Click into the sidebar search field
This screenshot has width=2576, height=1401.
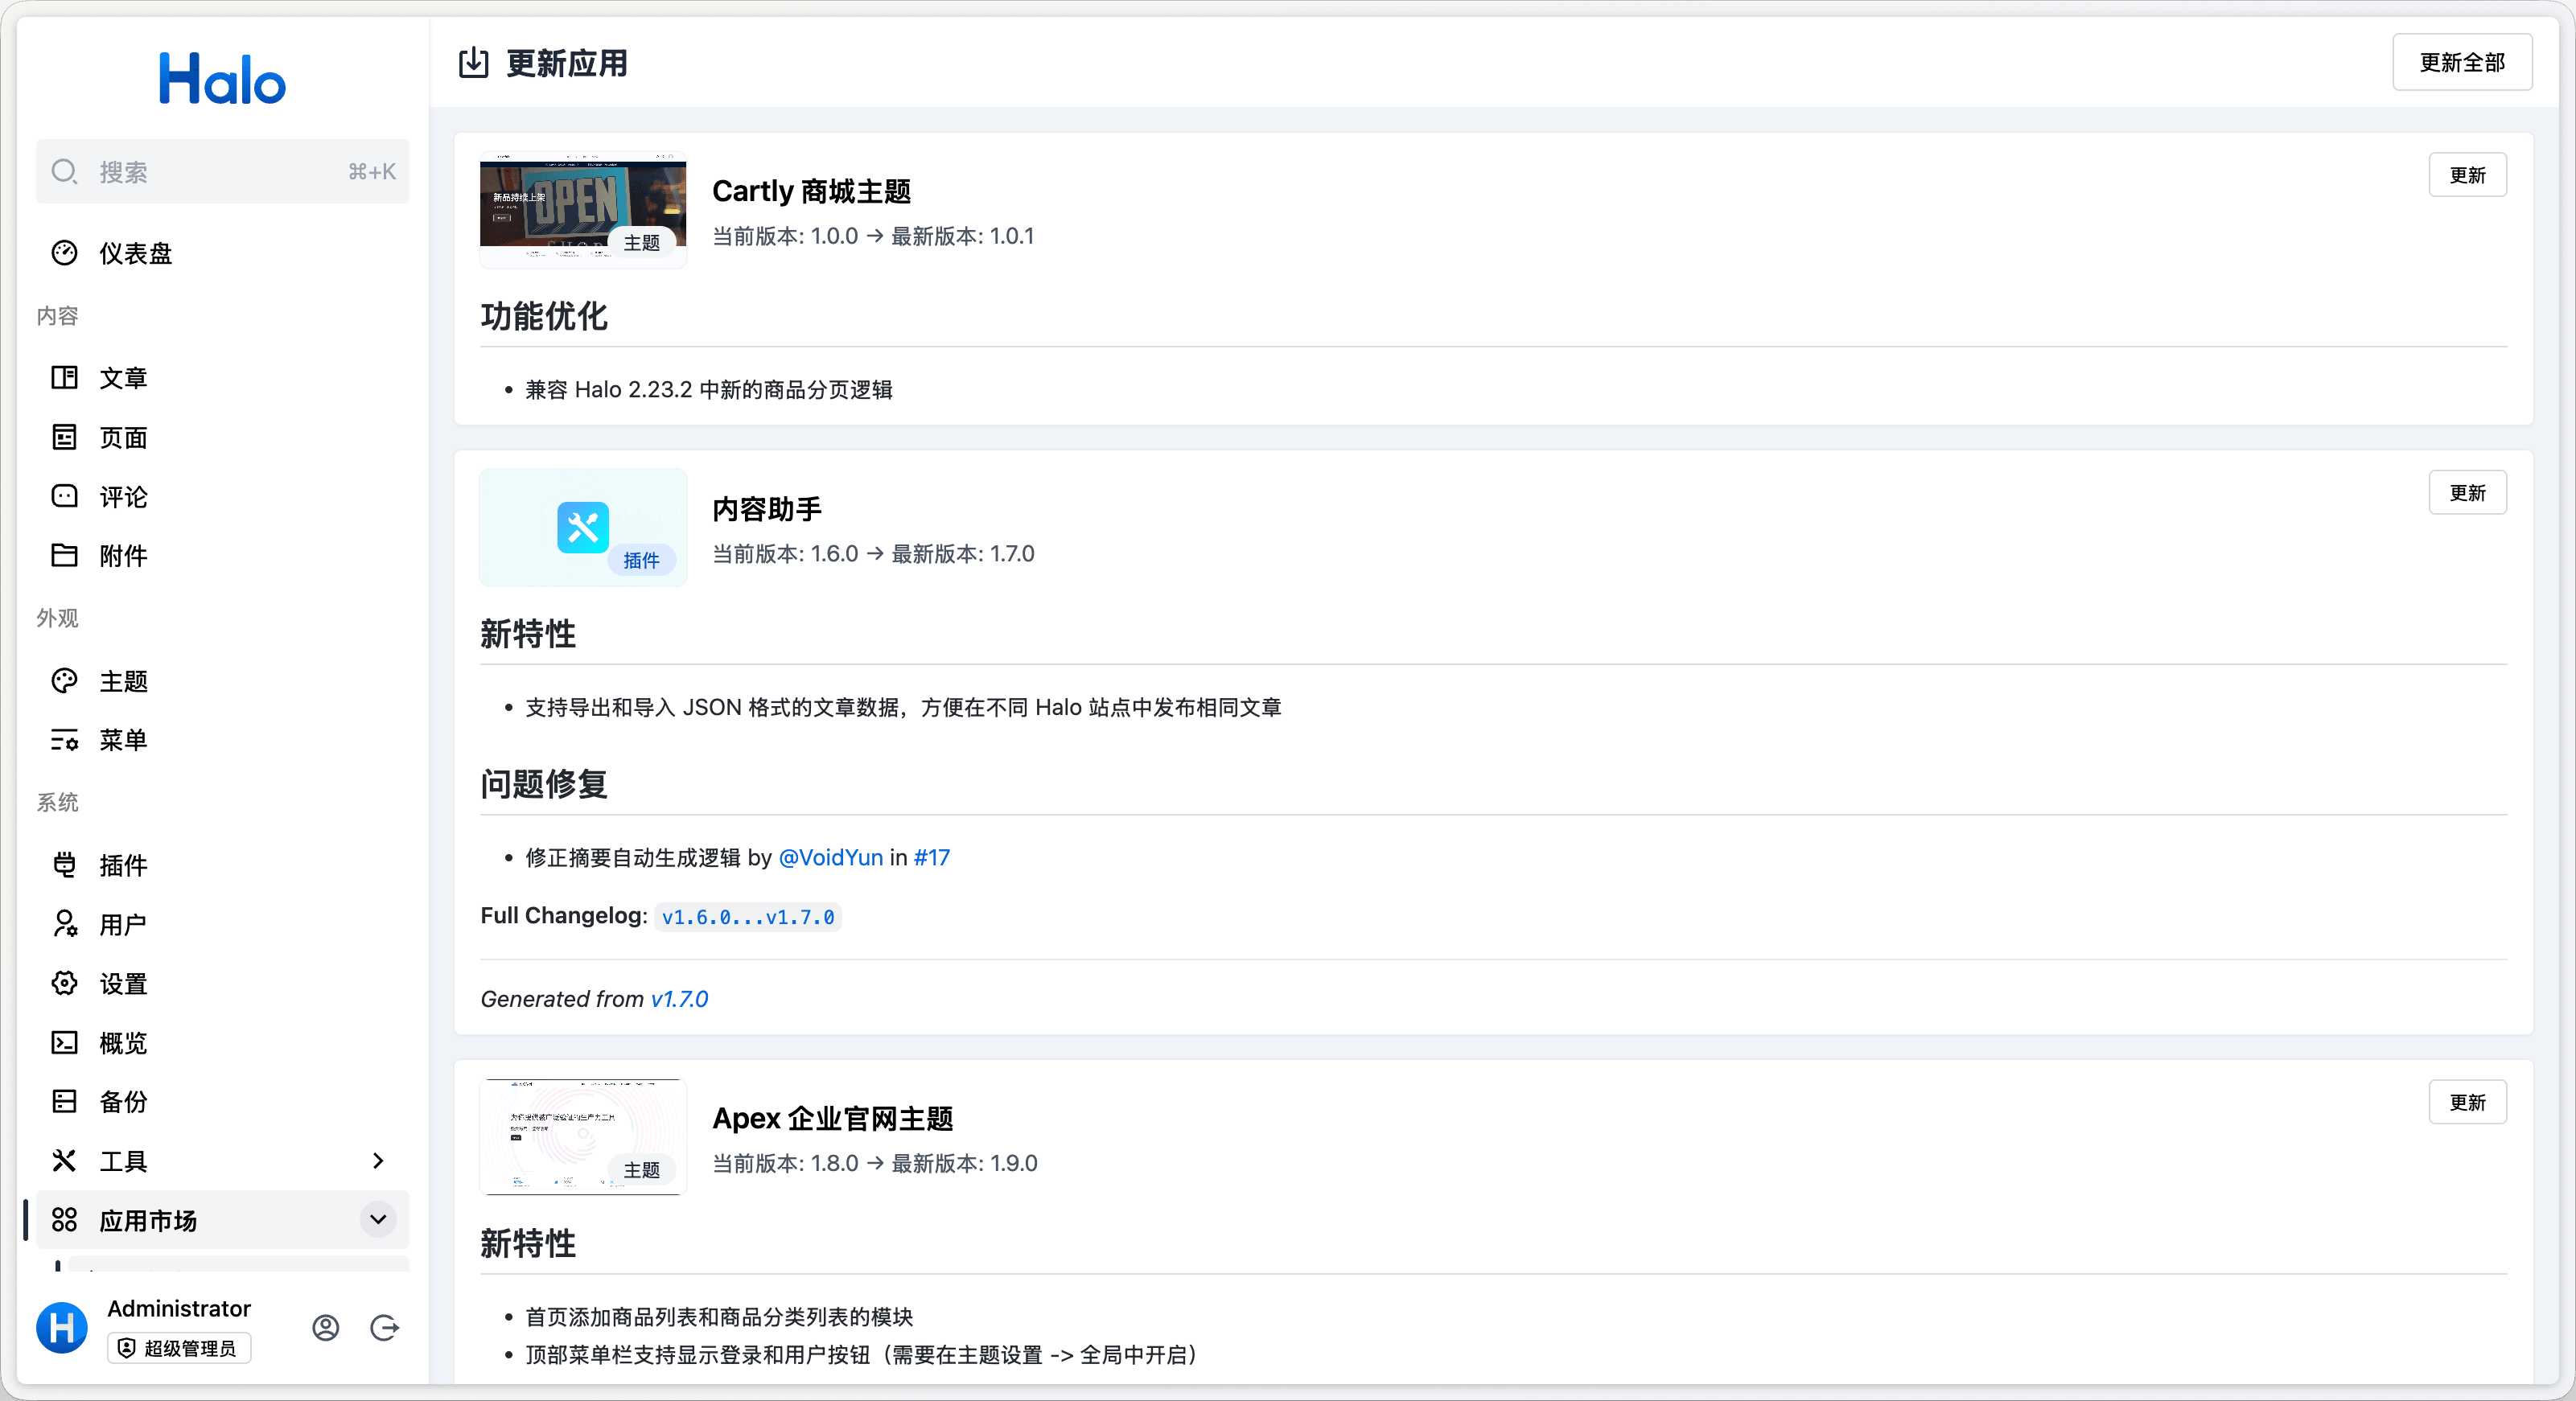coord(222,172)
